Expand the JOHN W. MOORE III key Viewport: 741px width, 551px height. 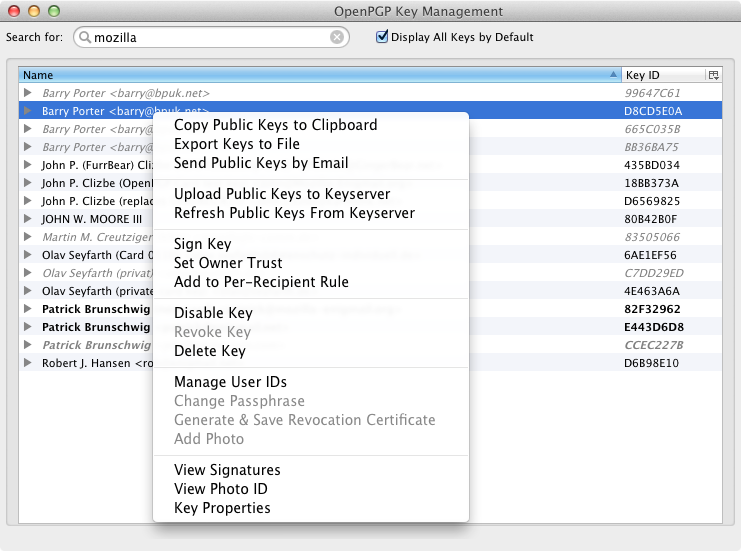[x=28, y=219]
